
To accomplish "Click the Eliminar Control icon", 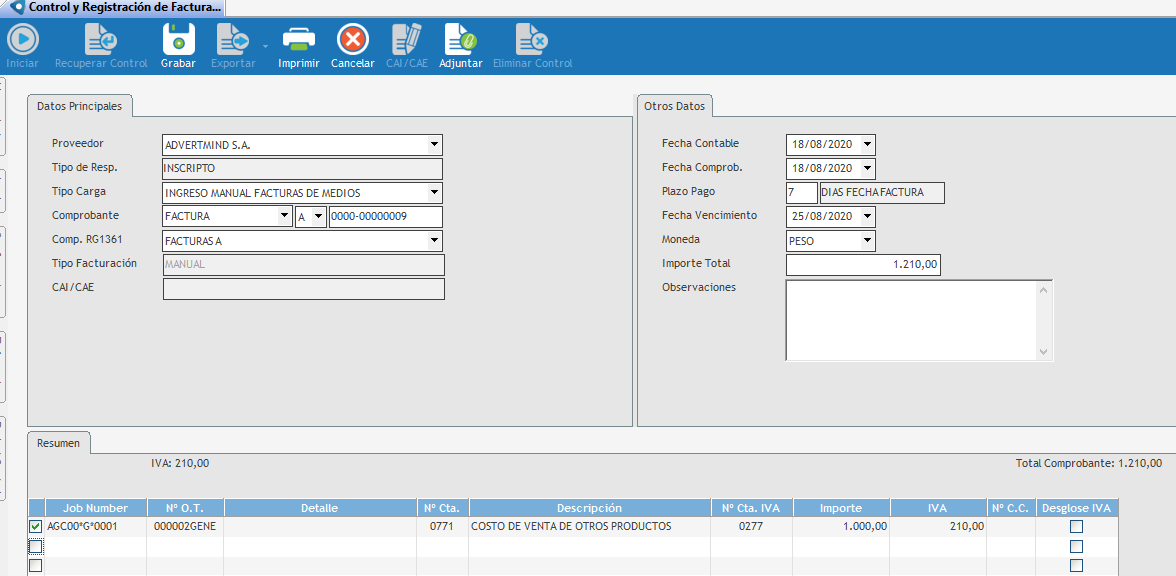I will (x=532, y=40).
